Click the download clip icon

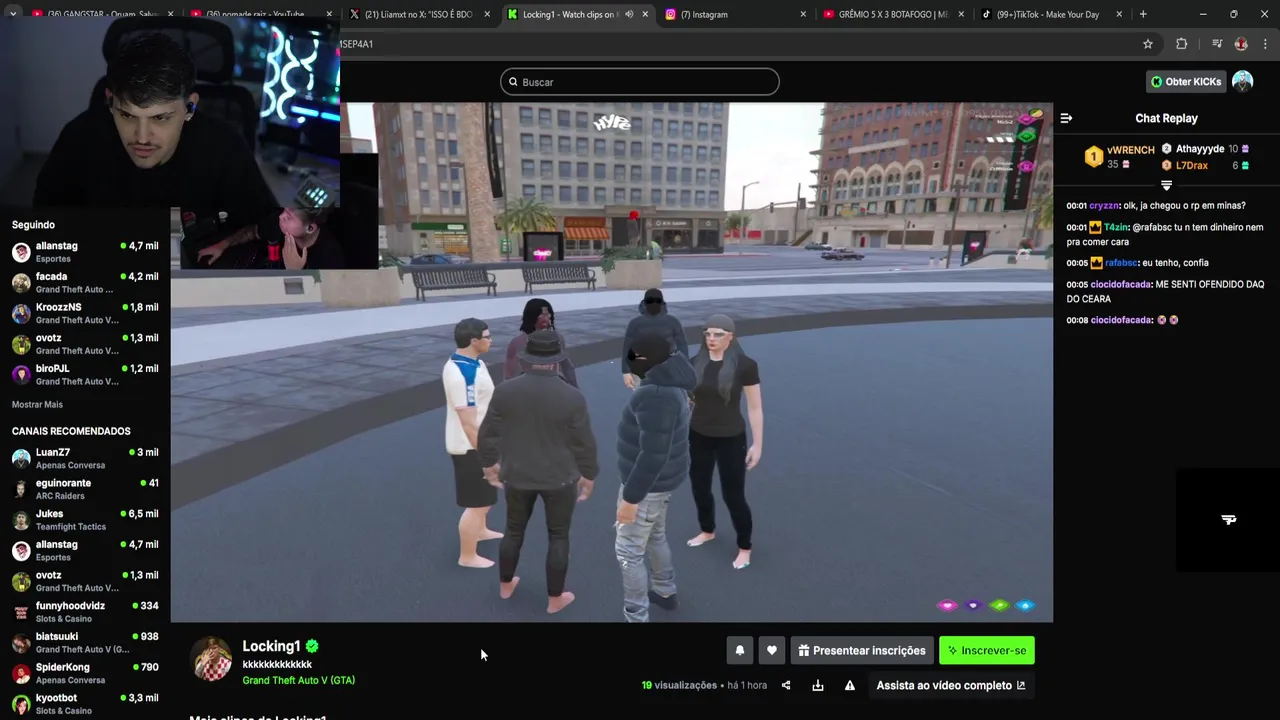818,685
